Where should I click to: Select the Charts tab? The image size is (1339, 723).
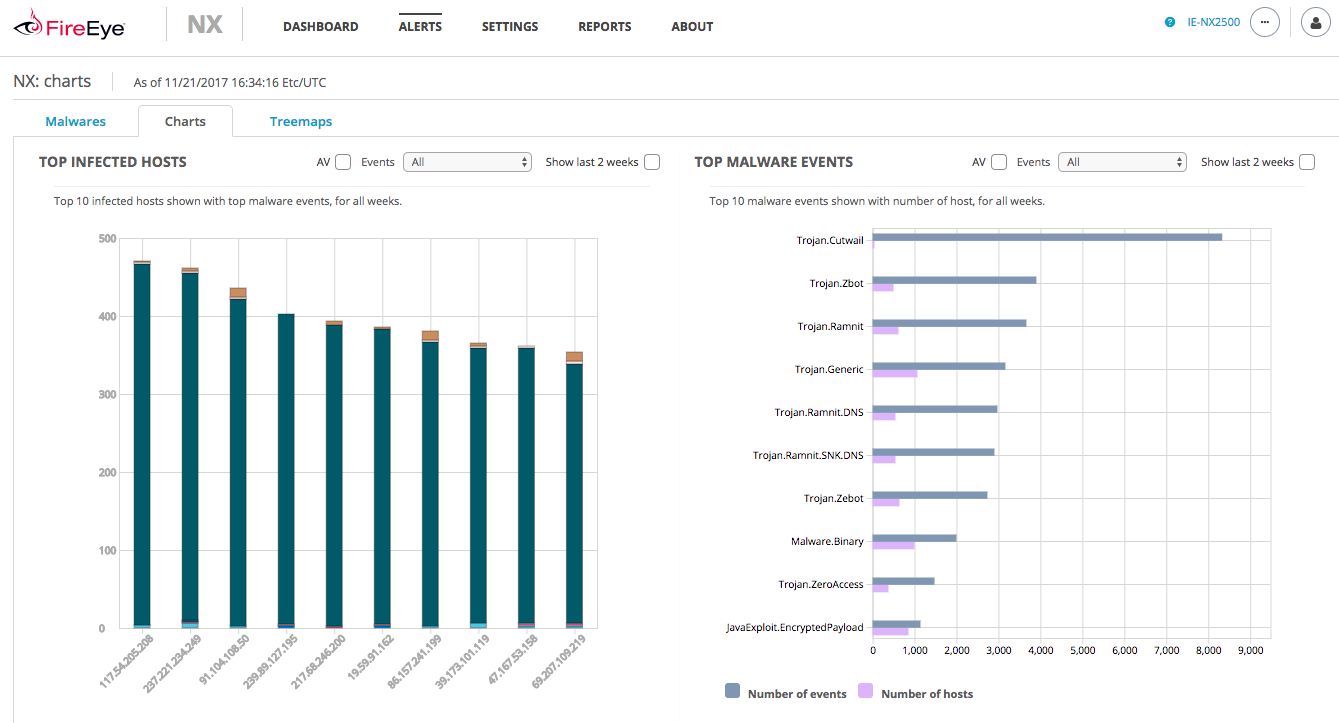185,121
